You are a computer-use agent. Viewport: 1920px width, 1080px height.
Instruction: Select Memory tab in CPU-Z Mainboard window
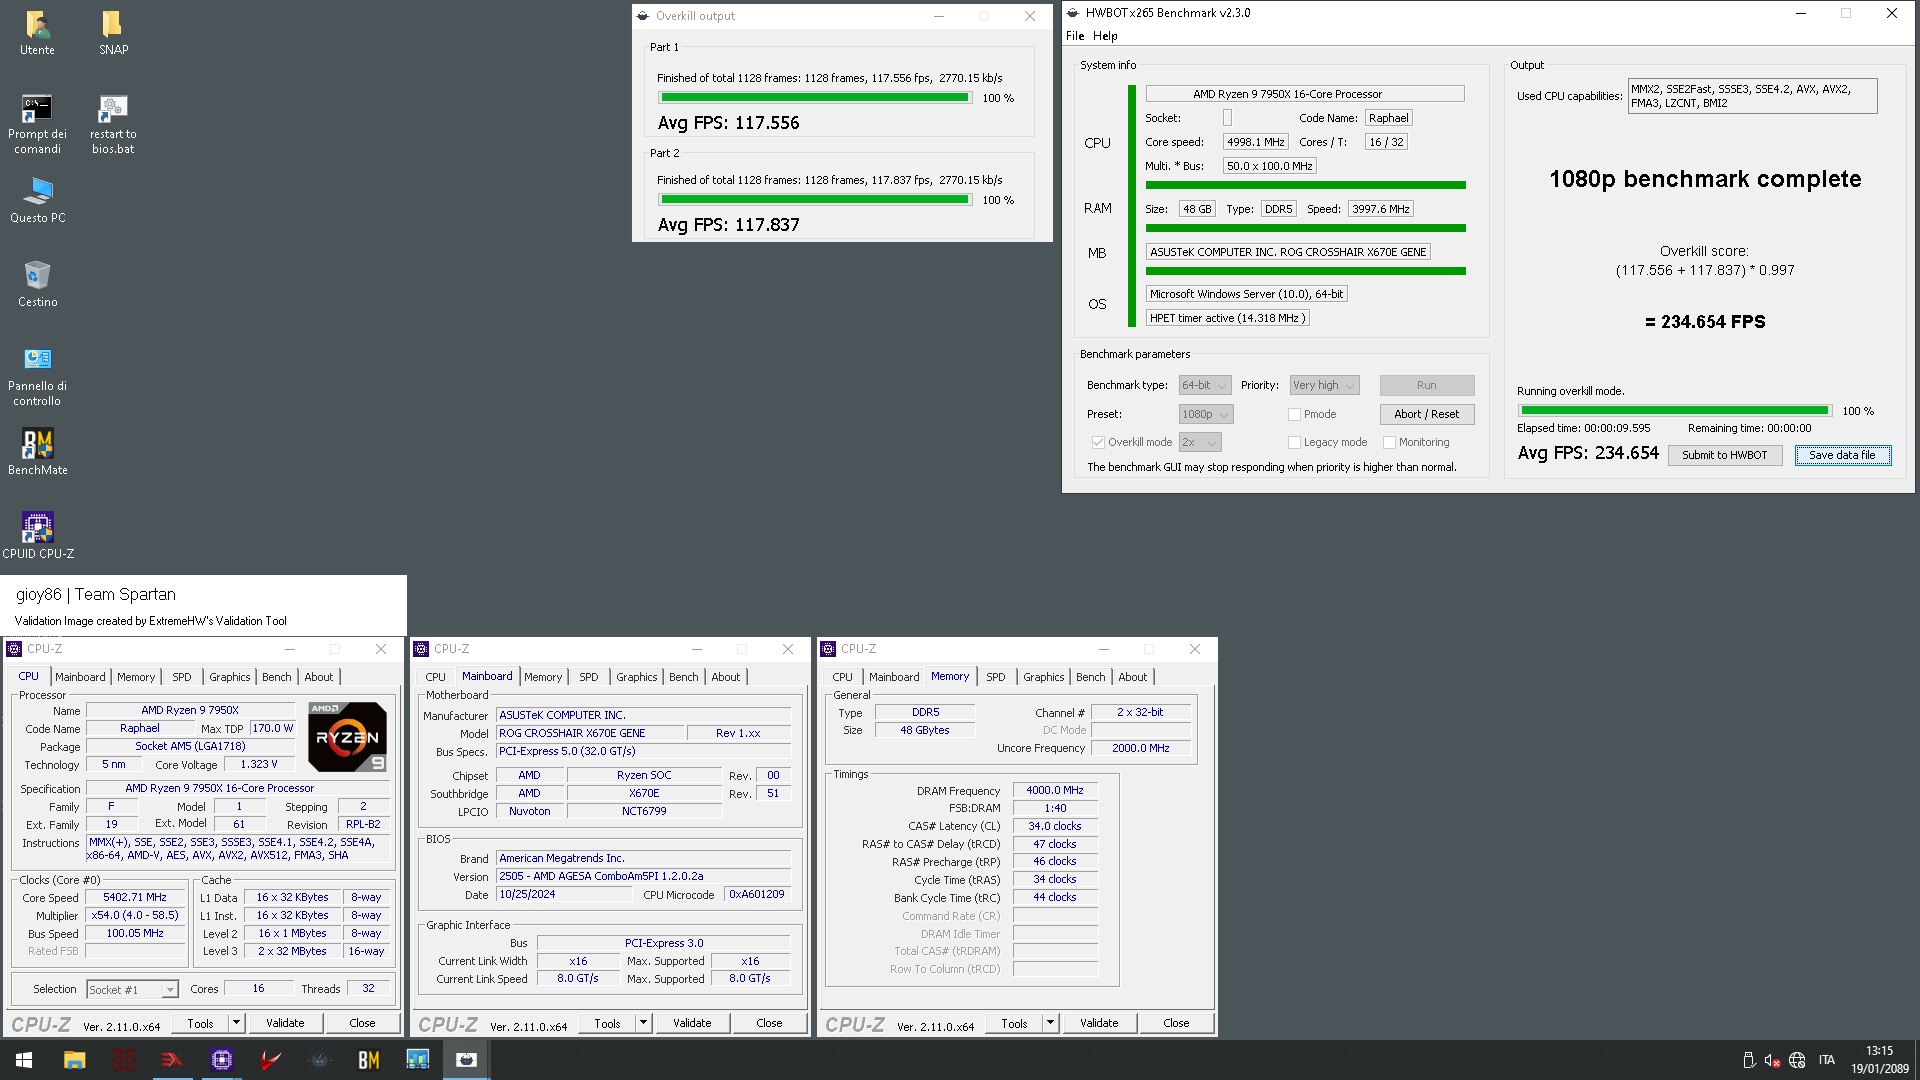point(543,677)
